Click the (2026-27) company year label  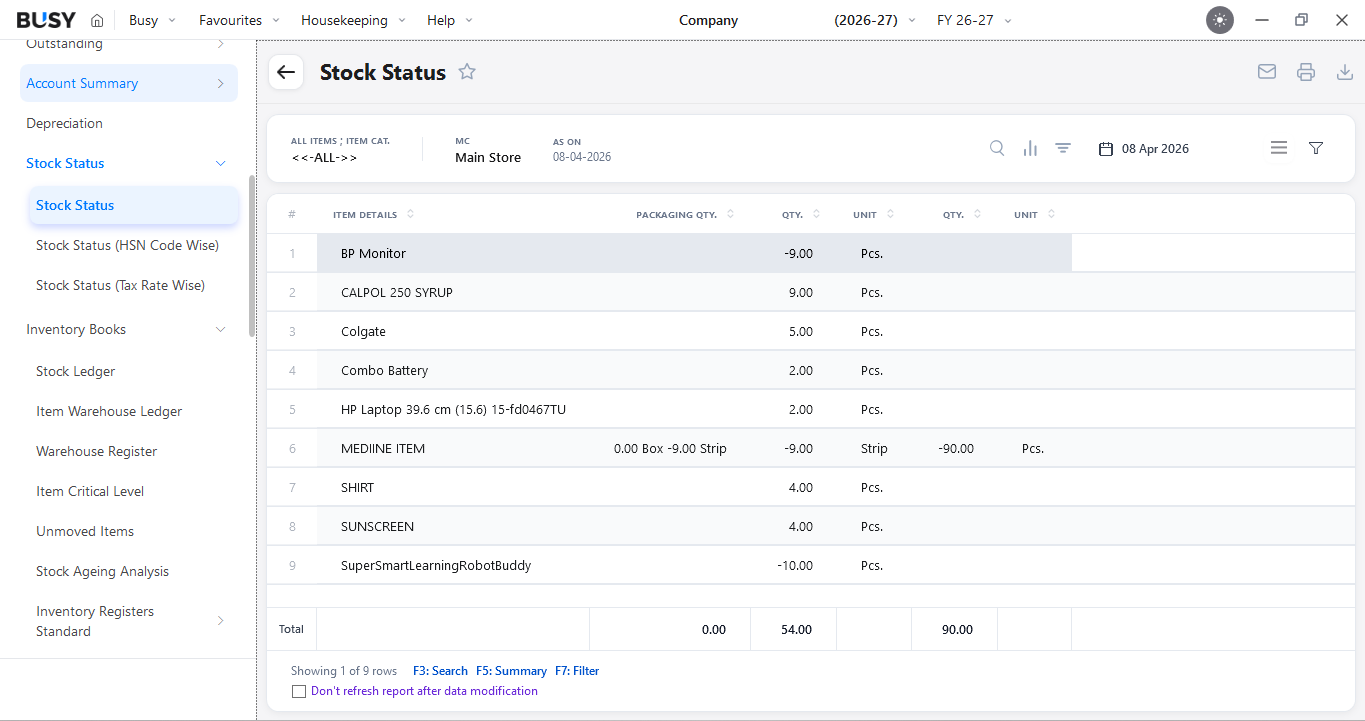(866, 20)
